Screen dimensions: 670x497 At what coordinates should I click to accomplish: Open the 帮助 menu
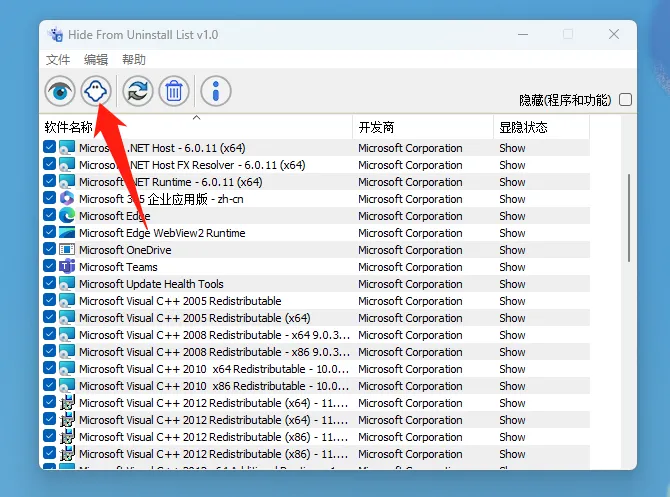pos(134,59)
